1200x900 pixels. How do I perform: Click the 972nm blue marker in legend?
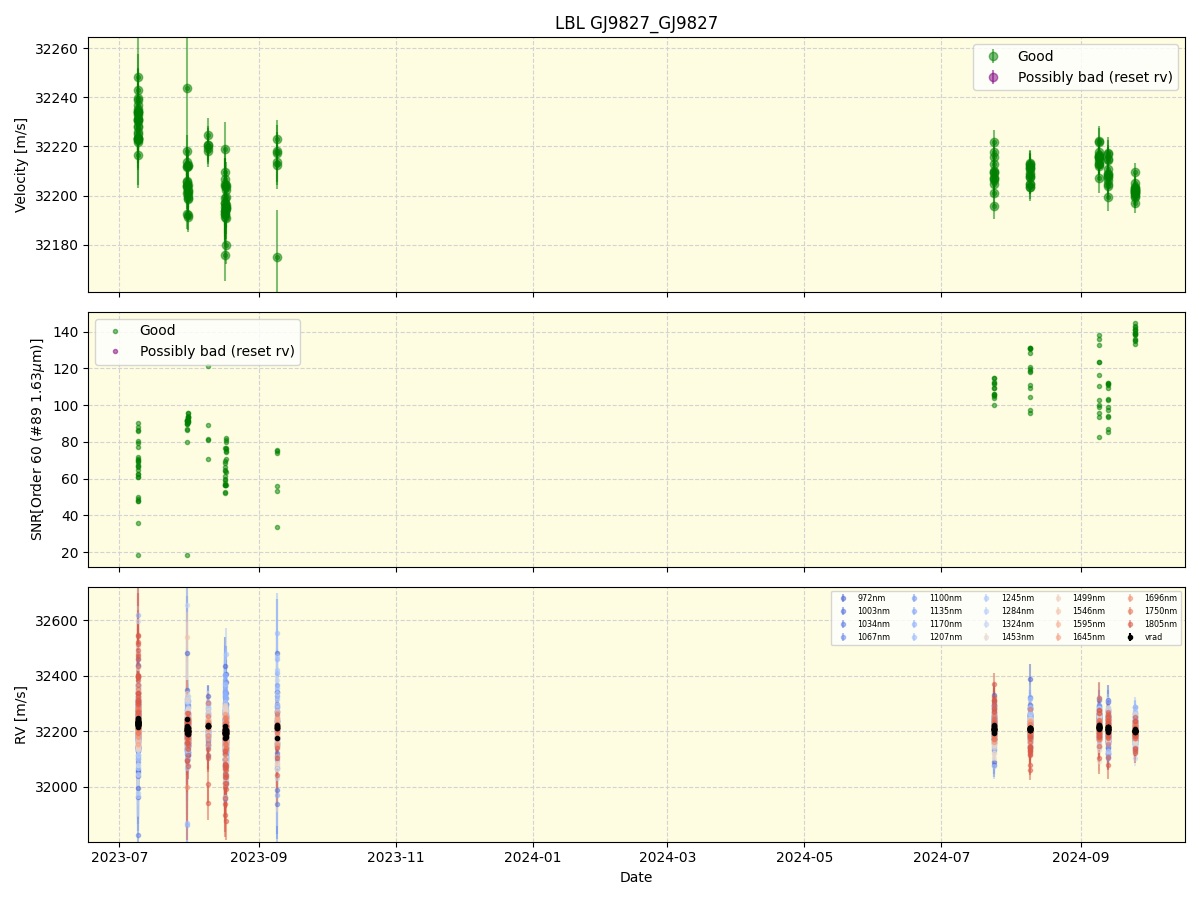click(x=843, y=598)
